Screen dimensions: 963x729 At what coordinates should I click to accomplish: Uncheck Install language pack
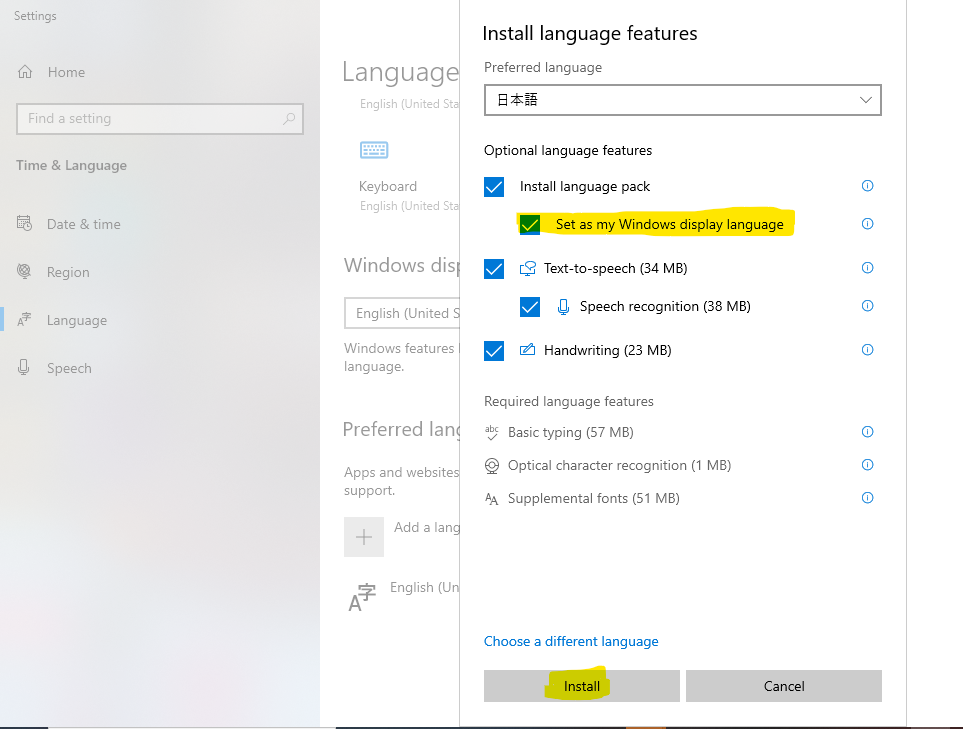tap(494, 187)
